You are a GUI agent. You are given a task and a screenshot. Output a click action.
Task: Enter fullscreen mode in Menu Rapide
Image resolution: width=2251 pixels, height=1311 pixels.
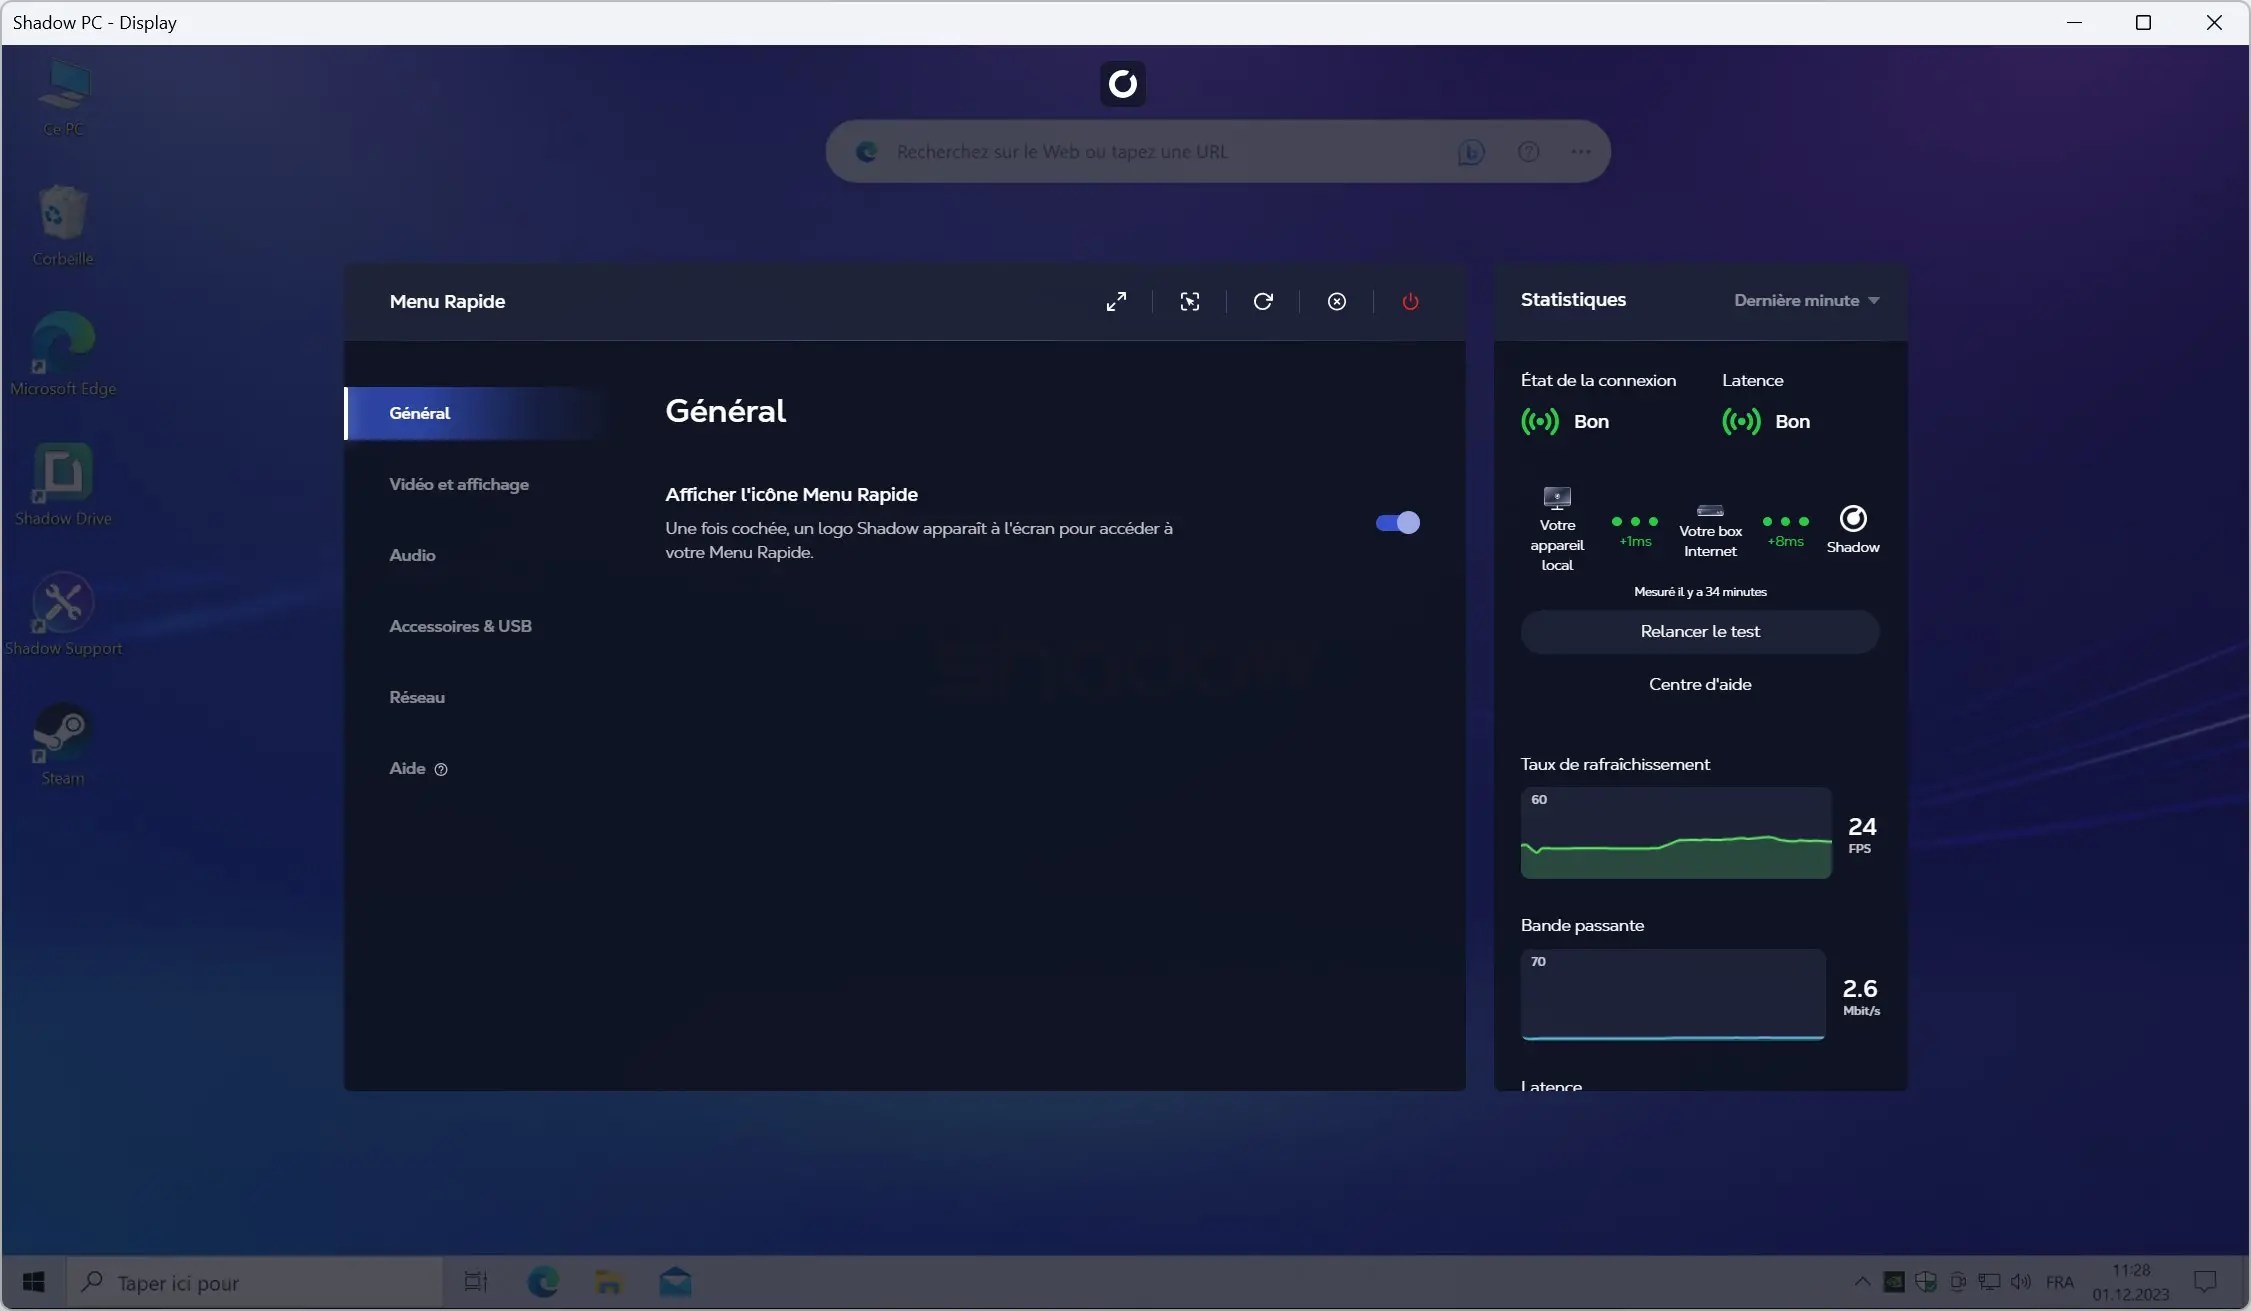click(x=1117, y=301)
